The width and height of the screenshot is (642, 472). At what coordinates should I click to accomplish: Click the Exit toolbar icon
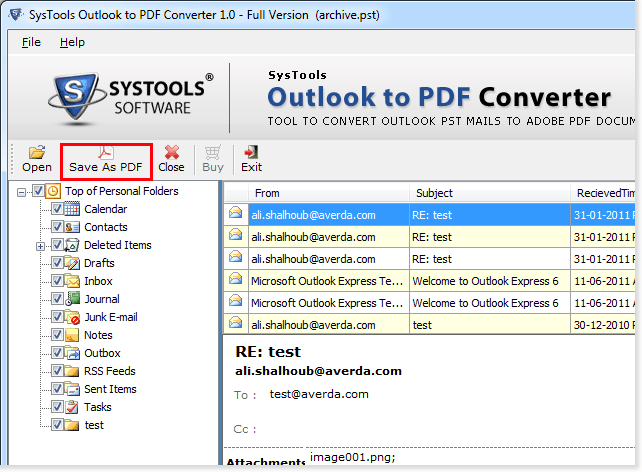[251, 152]
